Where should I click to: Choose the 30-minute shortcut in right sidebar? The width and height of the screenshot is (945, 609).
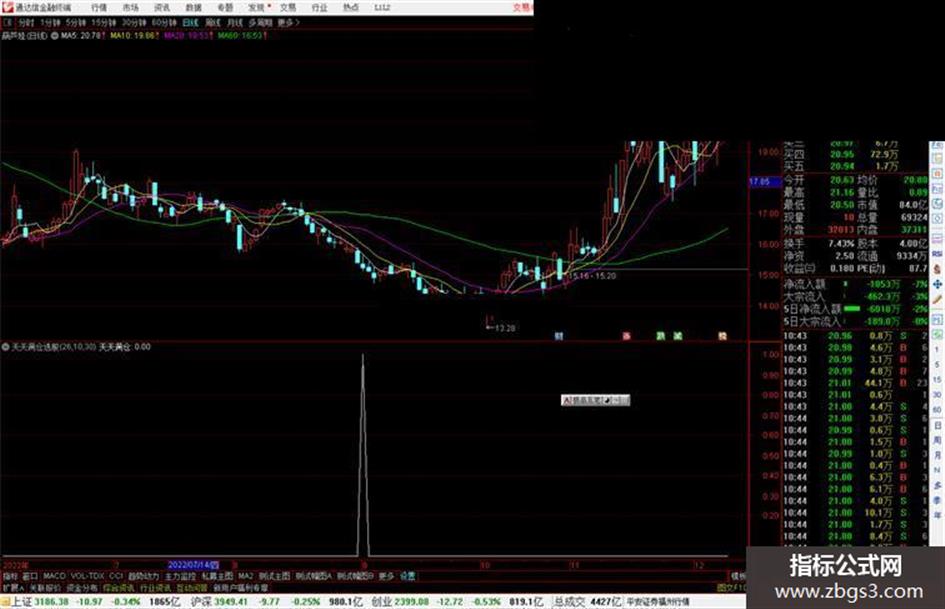937,395
